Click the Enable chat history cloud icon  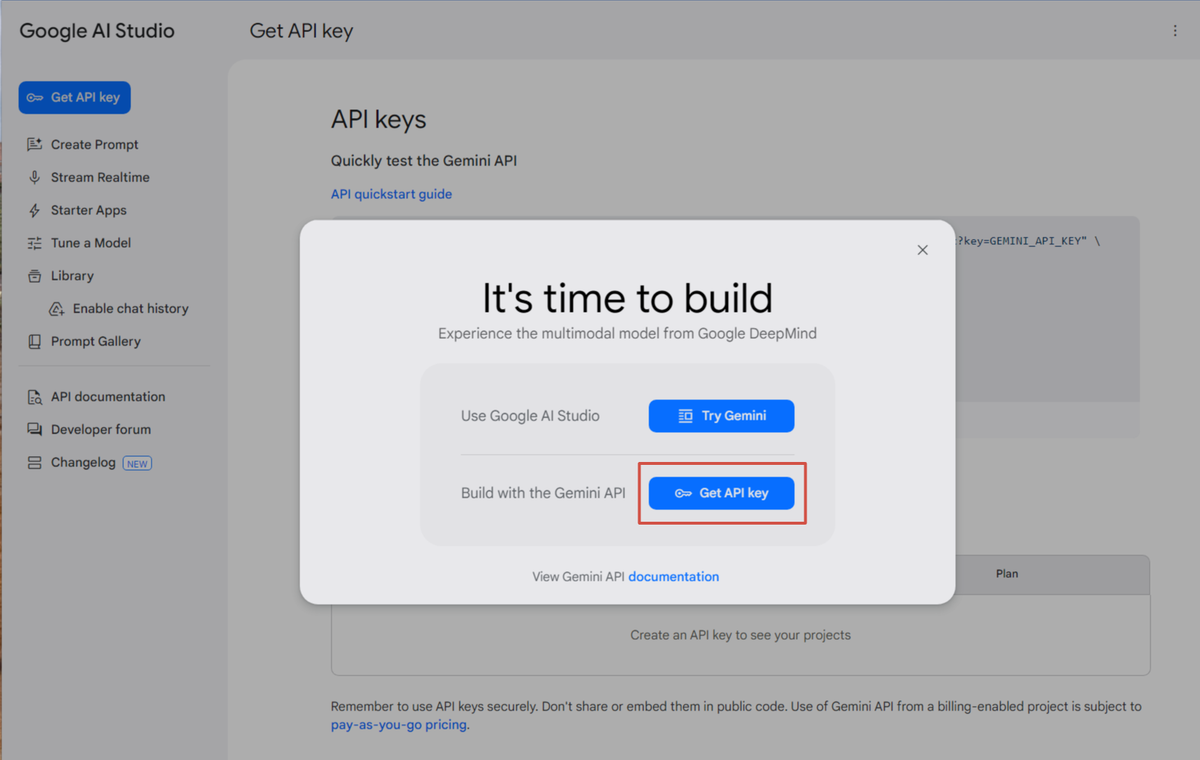(x=57, y=309)
